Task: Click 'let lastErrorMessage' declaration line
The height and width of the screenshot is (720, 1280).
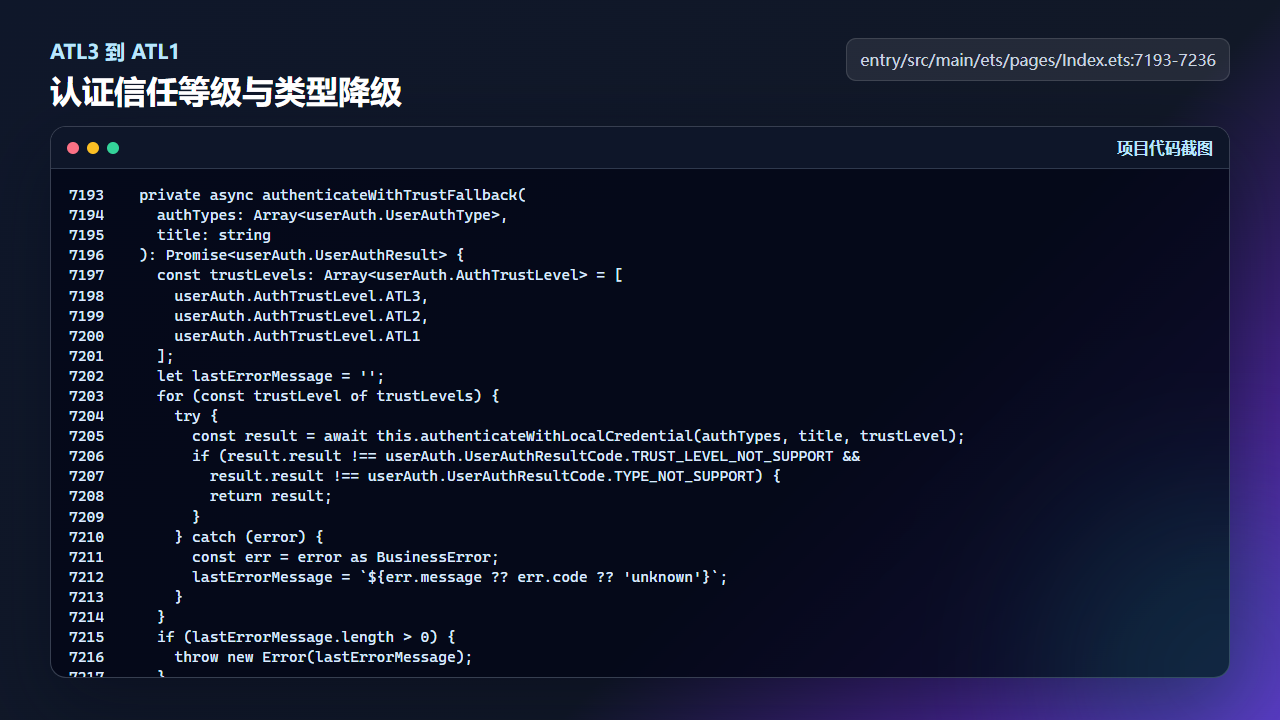Action: tap(271, 376)
